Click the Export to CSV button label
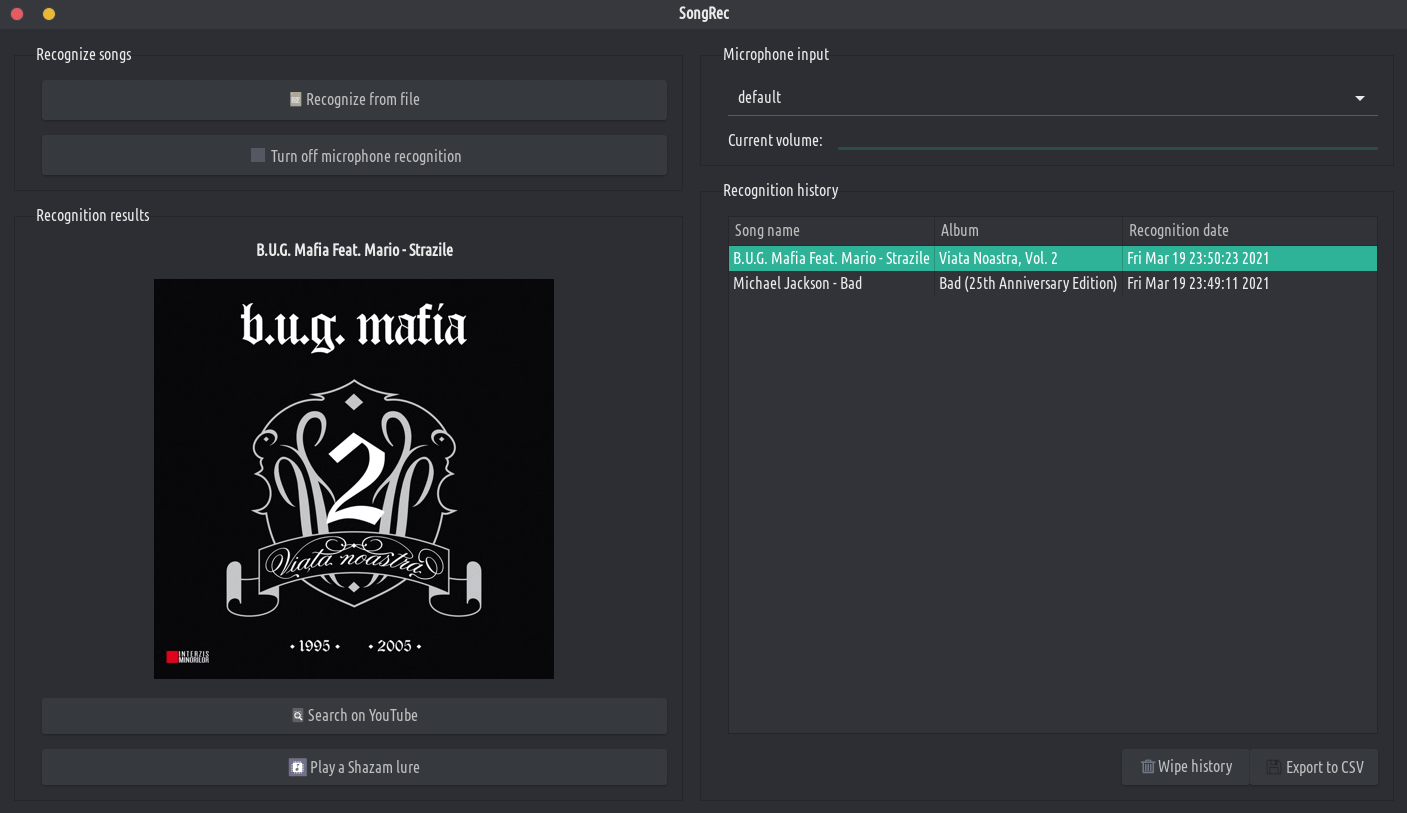This screenshot has height=813, width=1407. pyautogui.click(x=1325, y=768)
